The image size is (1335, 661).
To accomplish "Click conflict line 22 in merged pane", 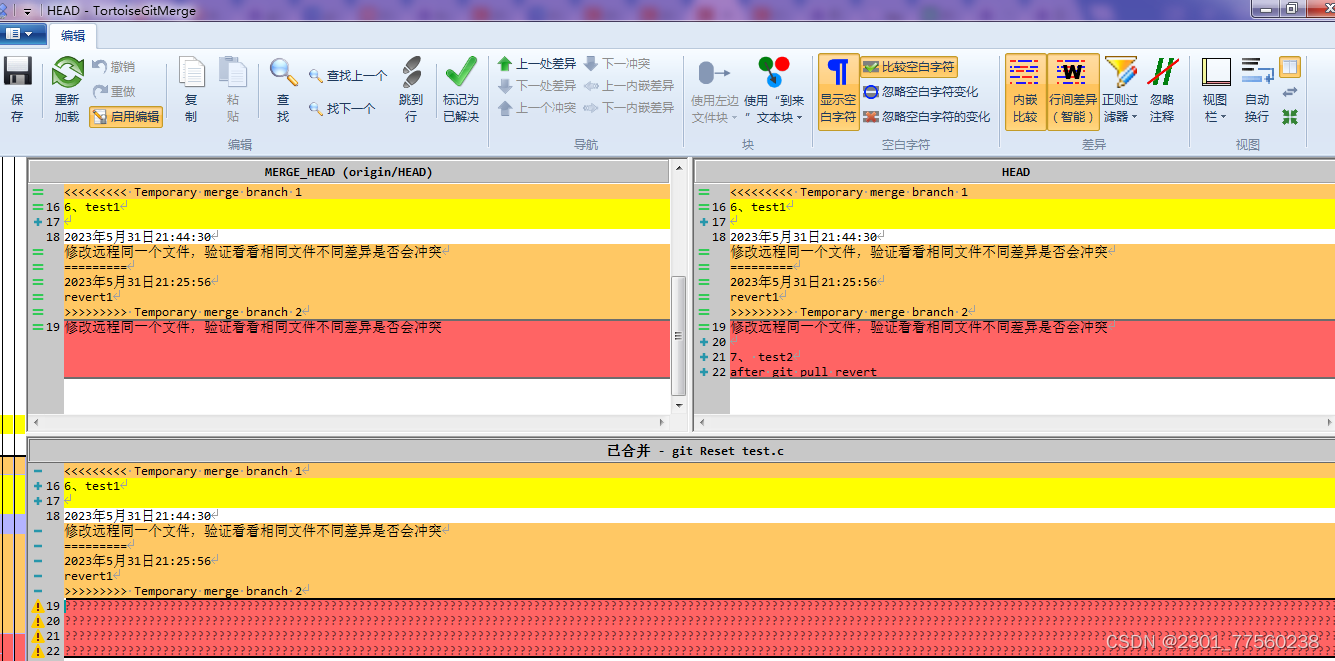I will [x=699, y=651].
